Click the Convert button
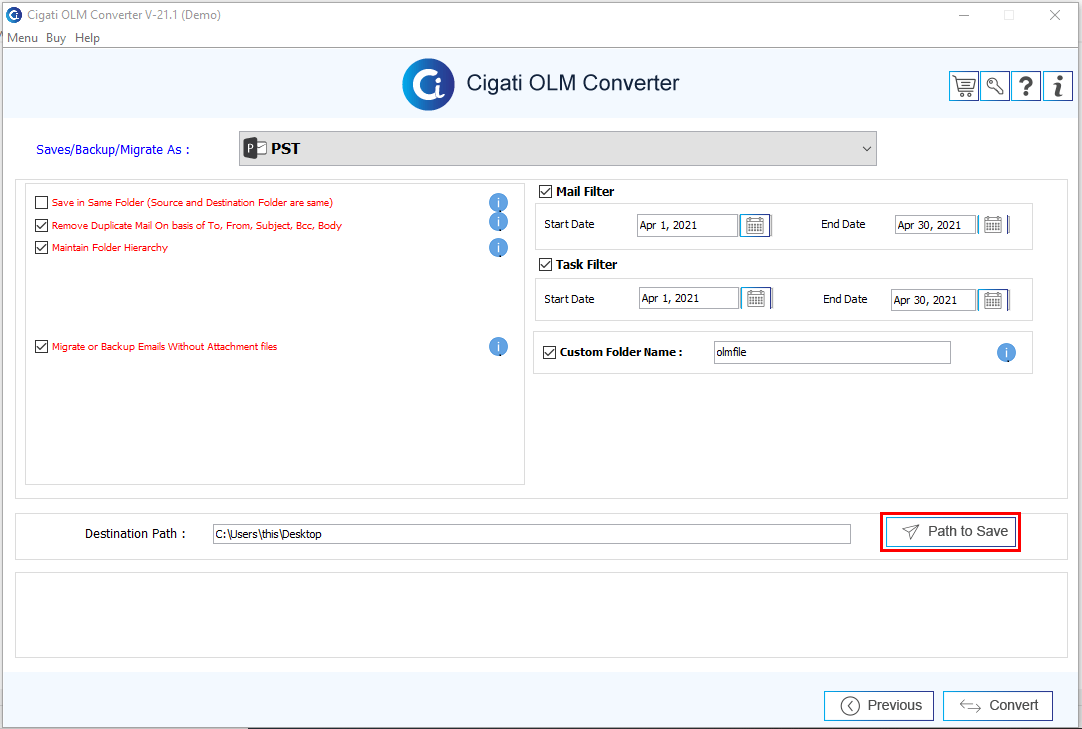1082x729 pixels. click(x=998, y=706)
